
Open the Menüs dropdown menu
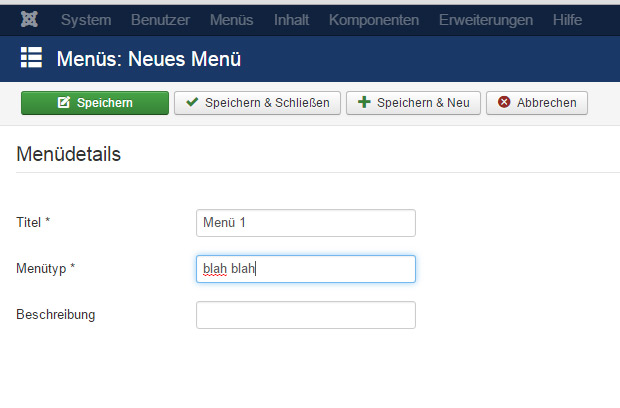click(231, 20)
